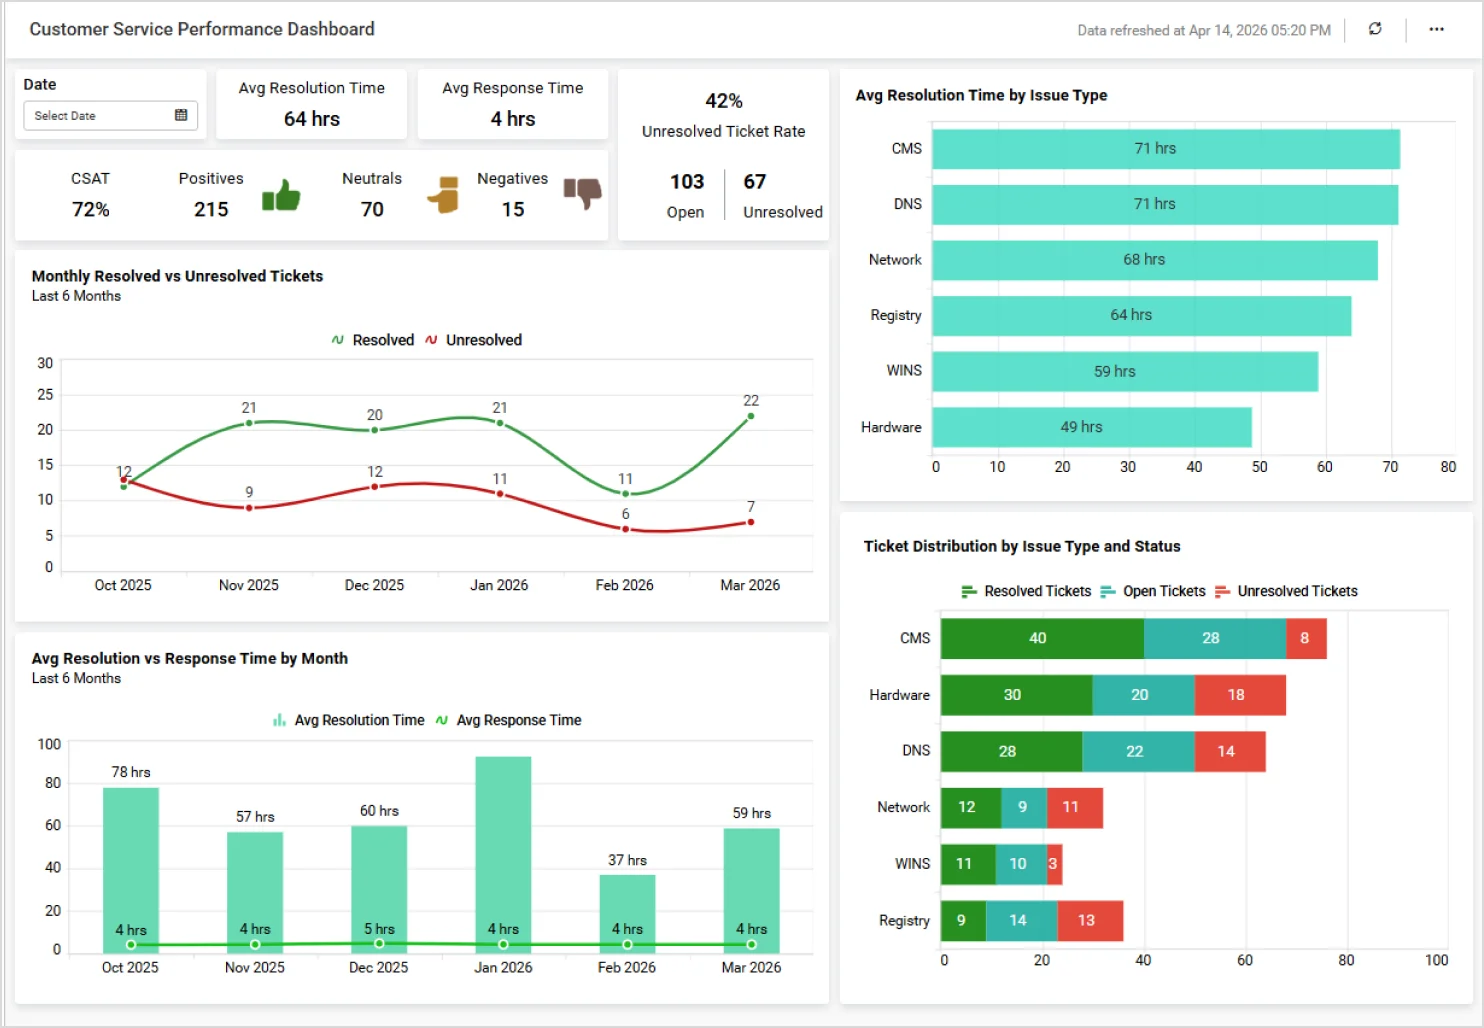Toggle the Unresolved Tickets legend label
Viewport: 1484px width, 1028px height.
pos(1297,591)
